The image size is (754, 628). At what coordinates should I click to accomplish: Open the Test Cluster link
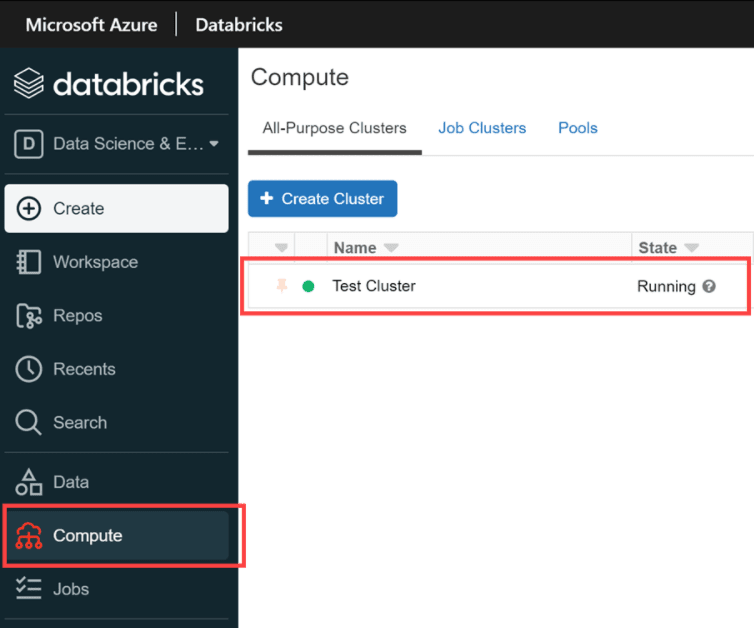pyautogui.click(x=374, y=286)
